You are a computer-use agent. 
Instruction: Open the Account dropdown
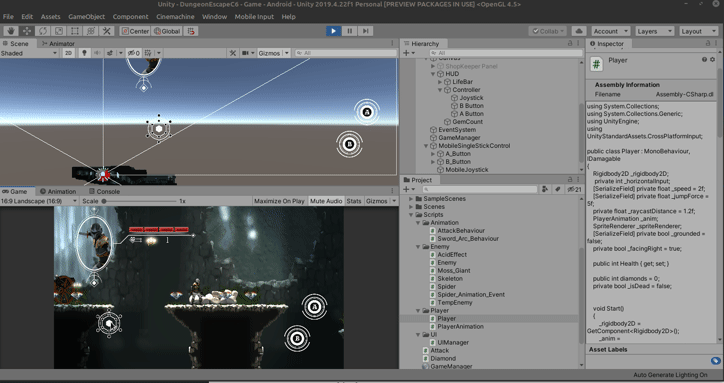coord(610,31)
